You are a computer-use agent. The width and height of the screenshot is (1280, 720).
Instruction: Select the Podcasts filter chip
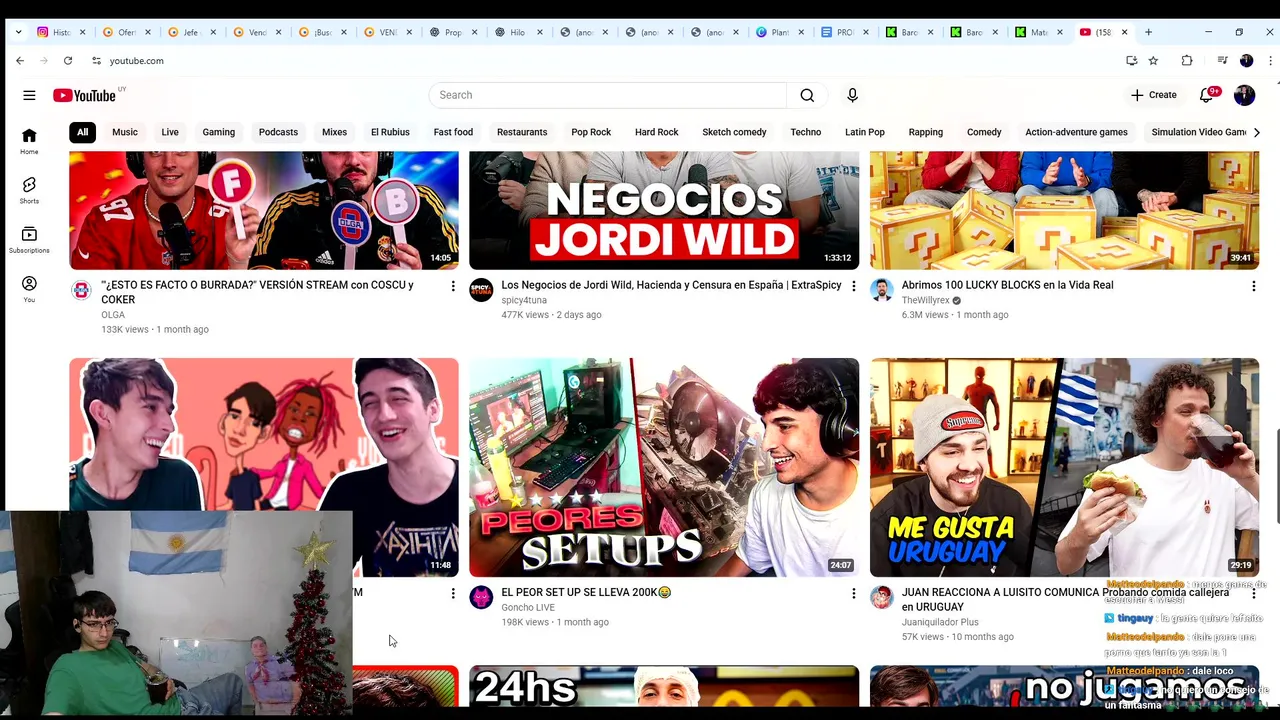click(278, 132)
